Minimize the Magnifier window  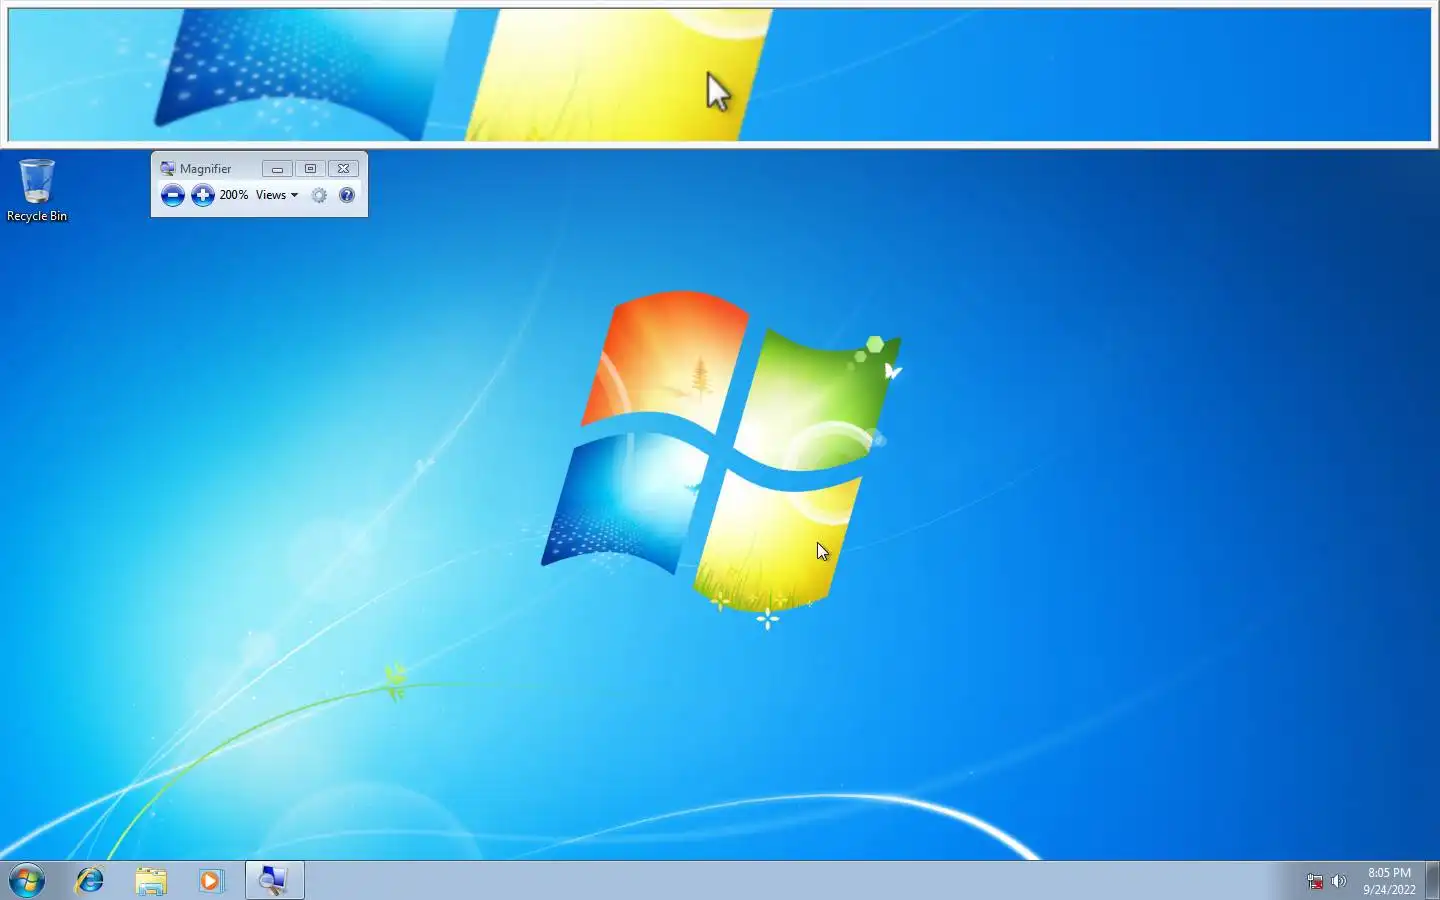click(277, 169)
